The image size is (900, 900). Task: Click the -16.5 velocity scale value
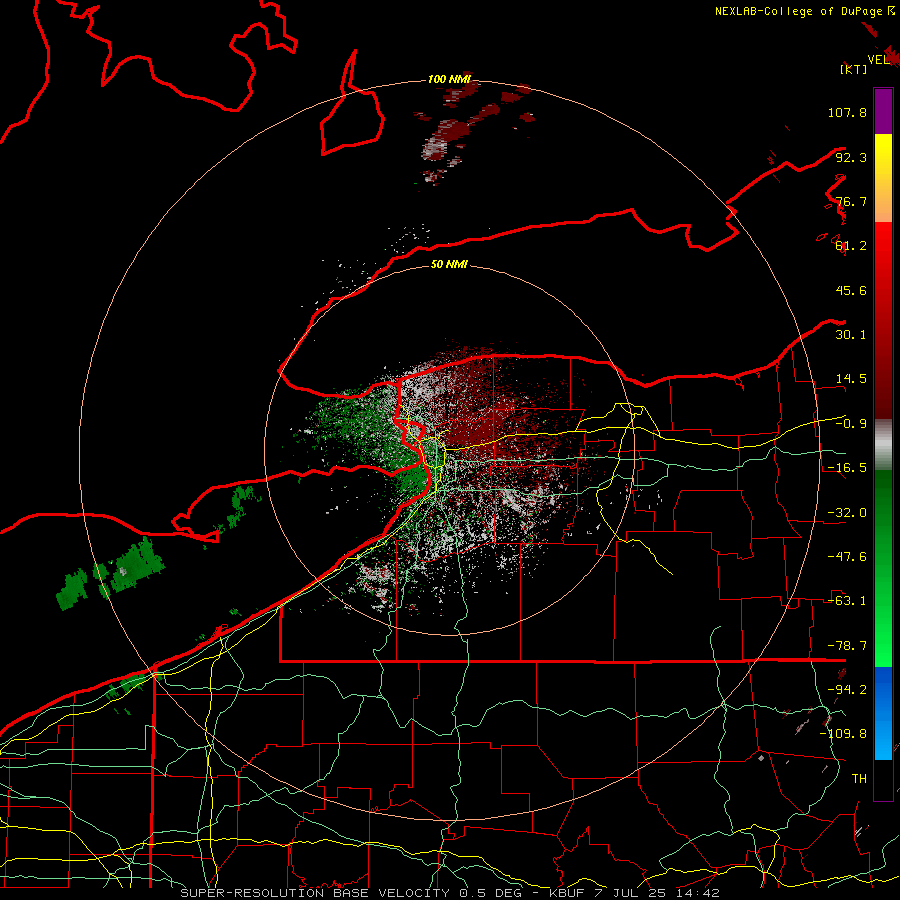[847, 468]
